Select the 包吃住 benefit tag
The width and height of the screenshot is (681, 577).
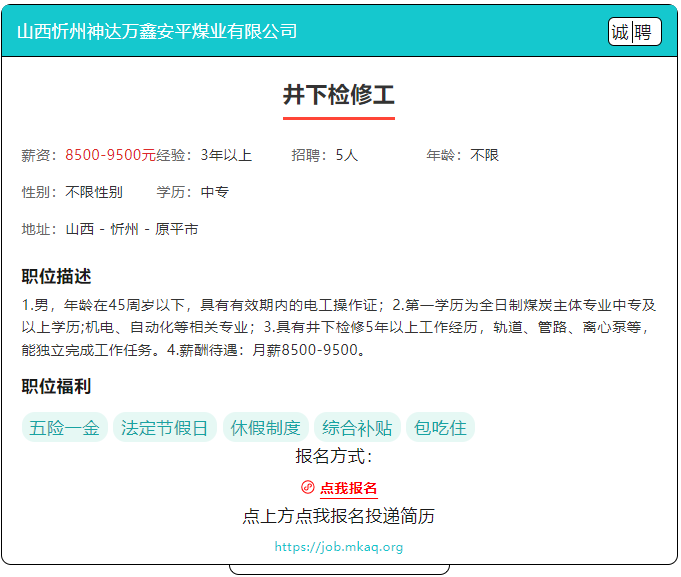440,428
